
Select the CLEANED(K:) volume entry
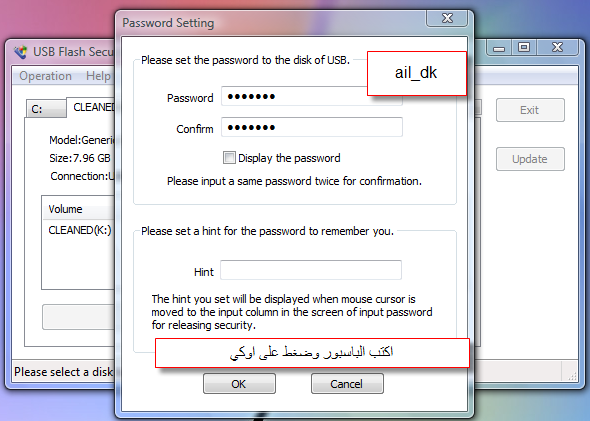tap(80, 230)
